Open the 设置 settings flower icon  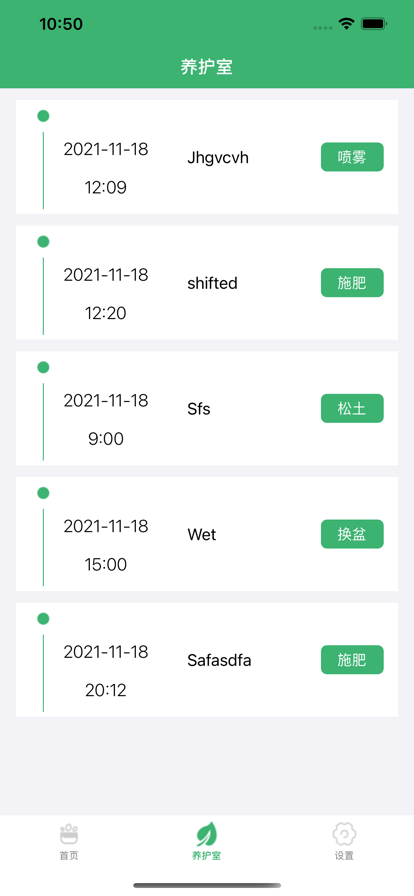tap(344, 834)
